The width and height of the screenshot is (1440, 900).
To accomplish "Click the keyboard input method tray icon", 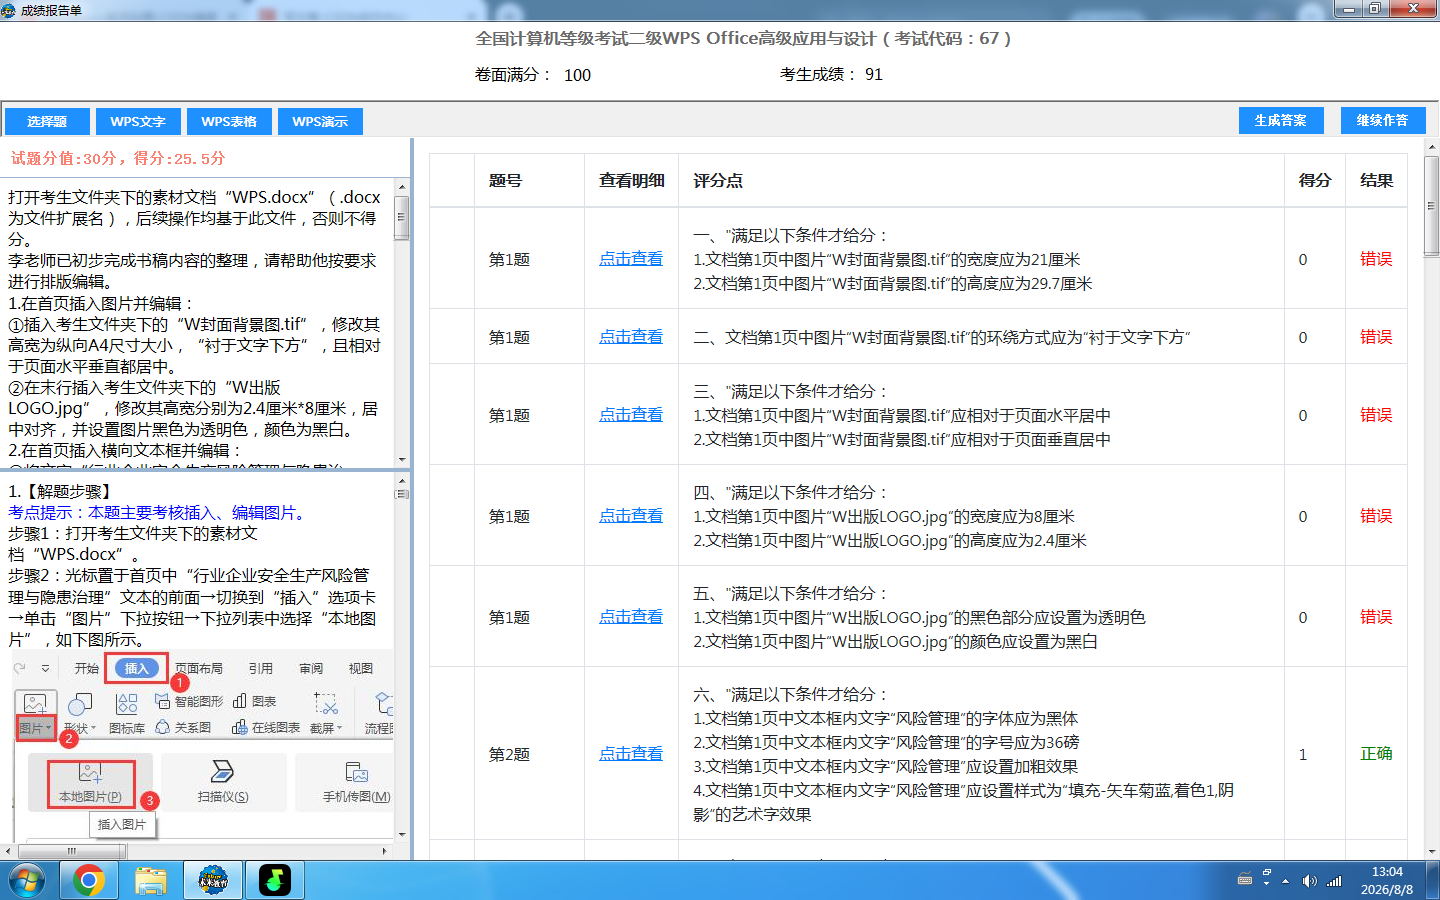I will pos(1245,880).
